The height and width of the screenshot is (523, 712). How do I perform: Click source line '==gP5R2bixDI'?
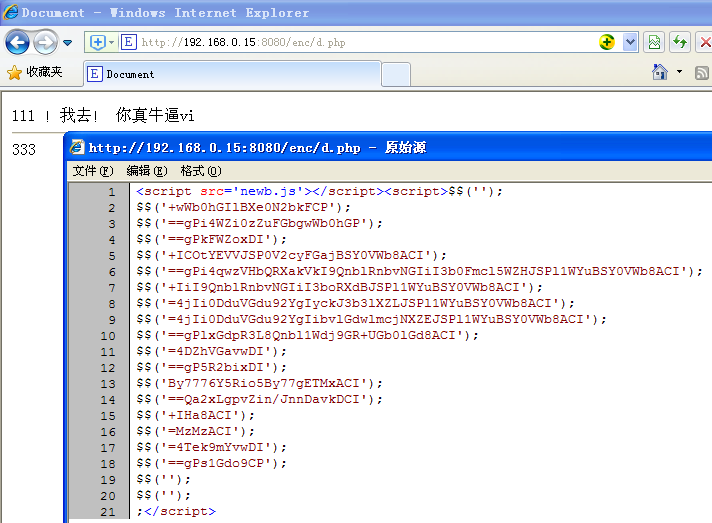point(211,367)
